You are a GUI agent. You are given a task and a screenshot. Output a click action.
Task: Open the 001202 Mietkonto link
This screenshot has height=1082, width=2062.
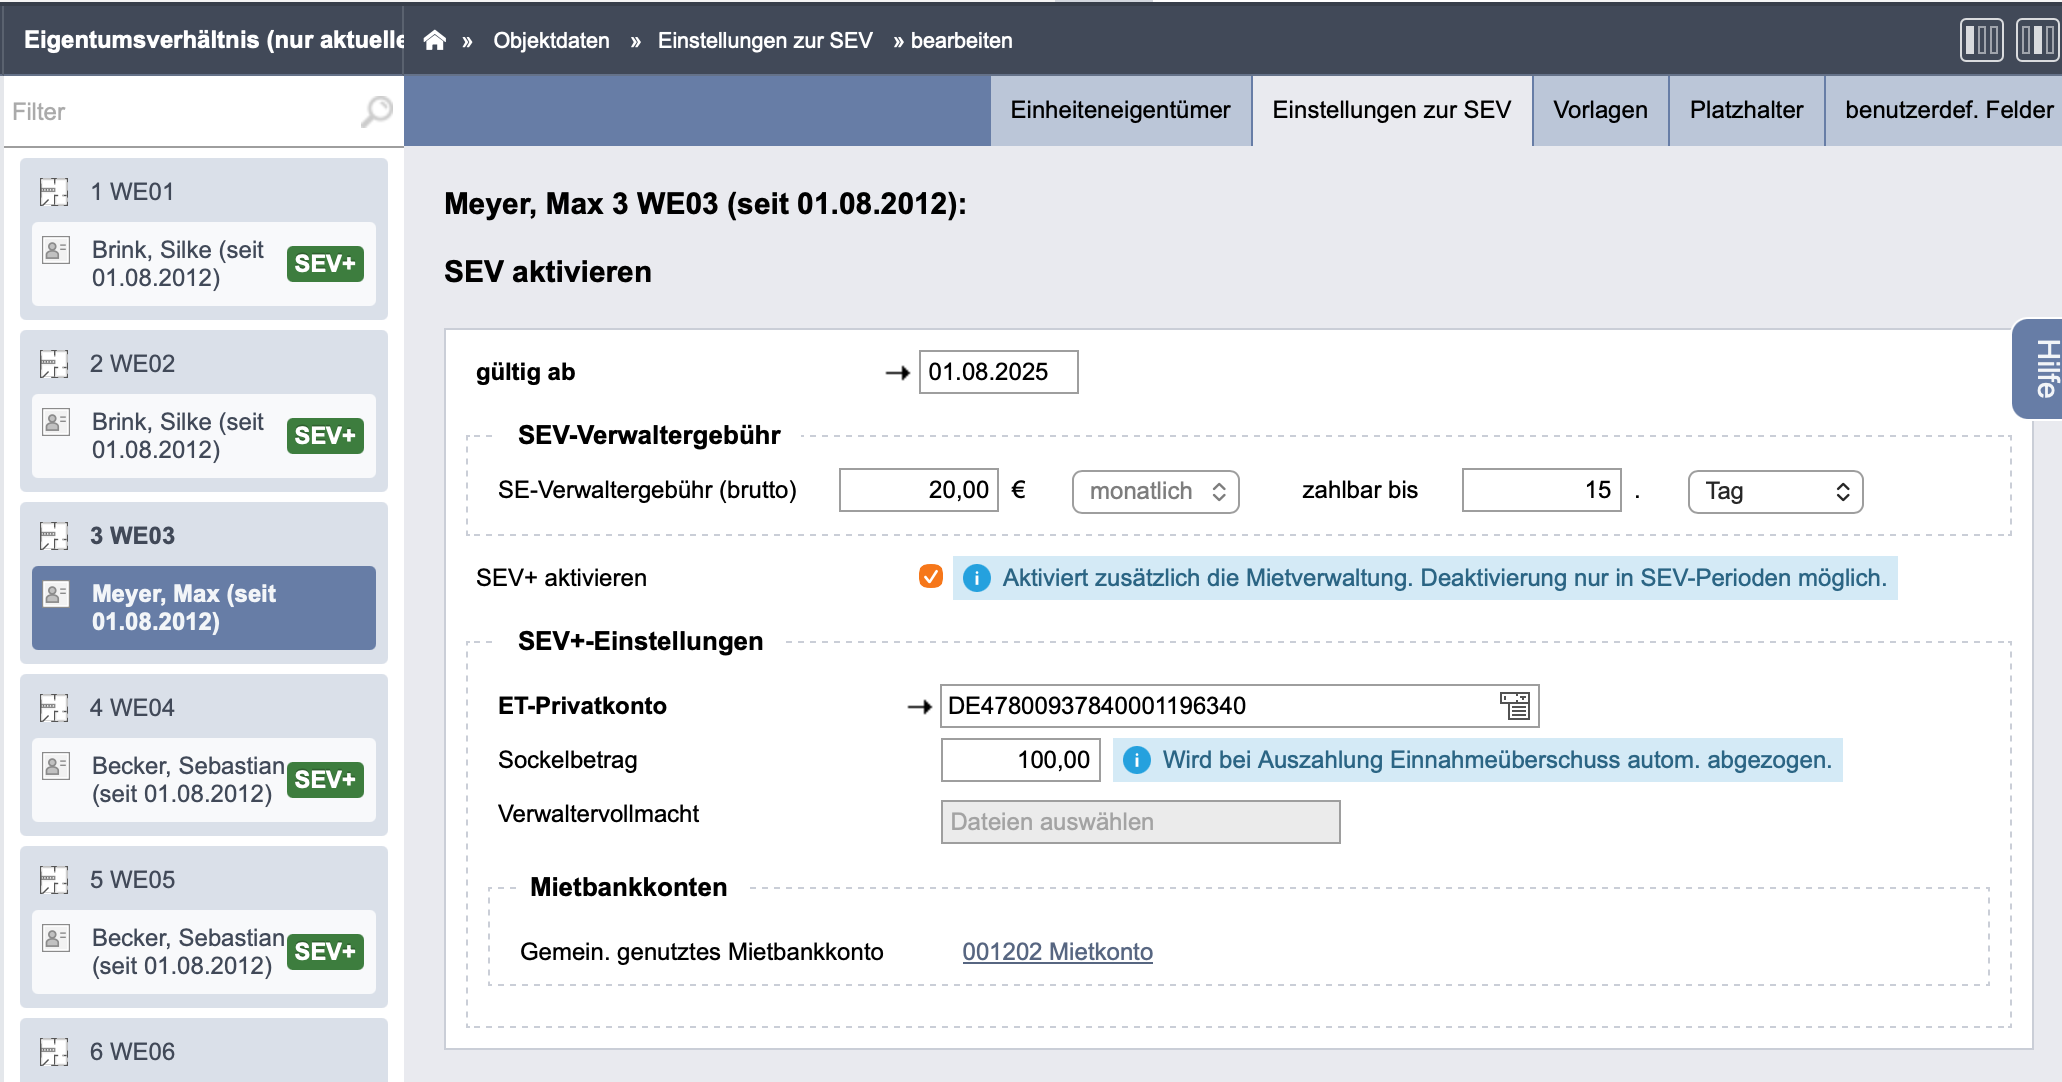click(x=1057, y=952)
